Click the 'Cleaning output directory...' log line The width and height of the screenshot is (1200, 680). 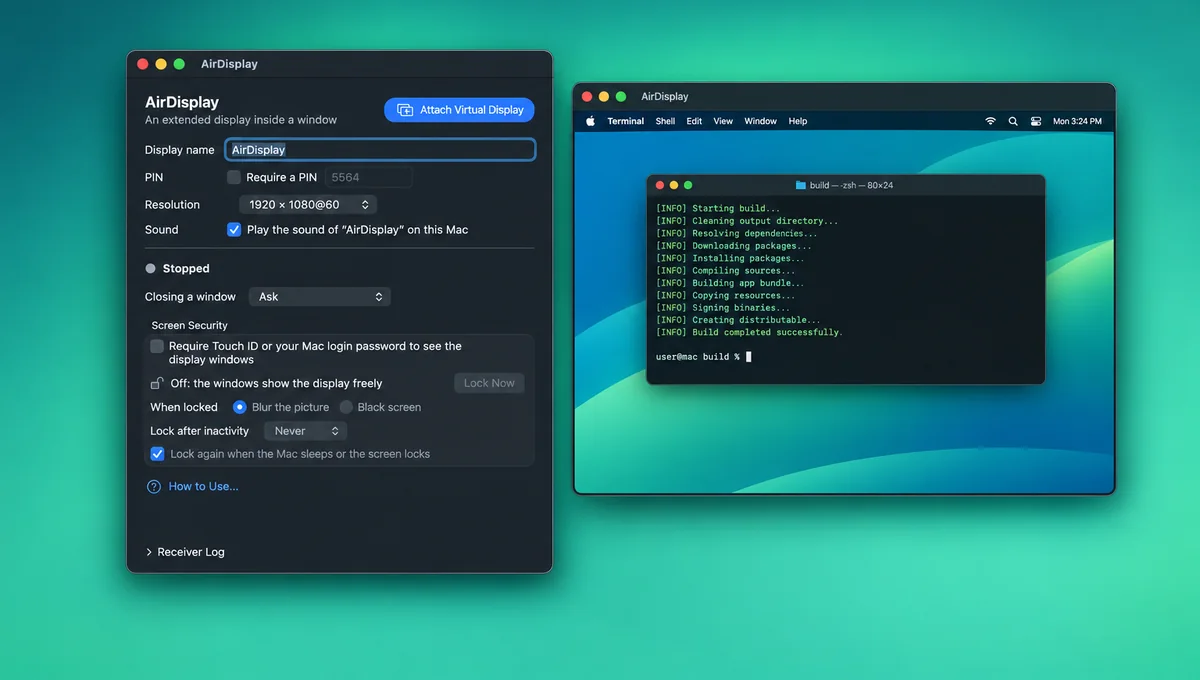747,221
